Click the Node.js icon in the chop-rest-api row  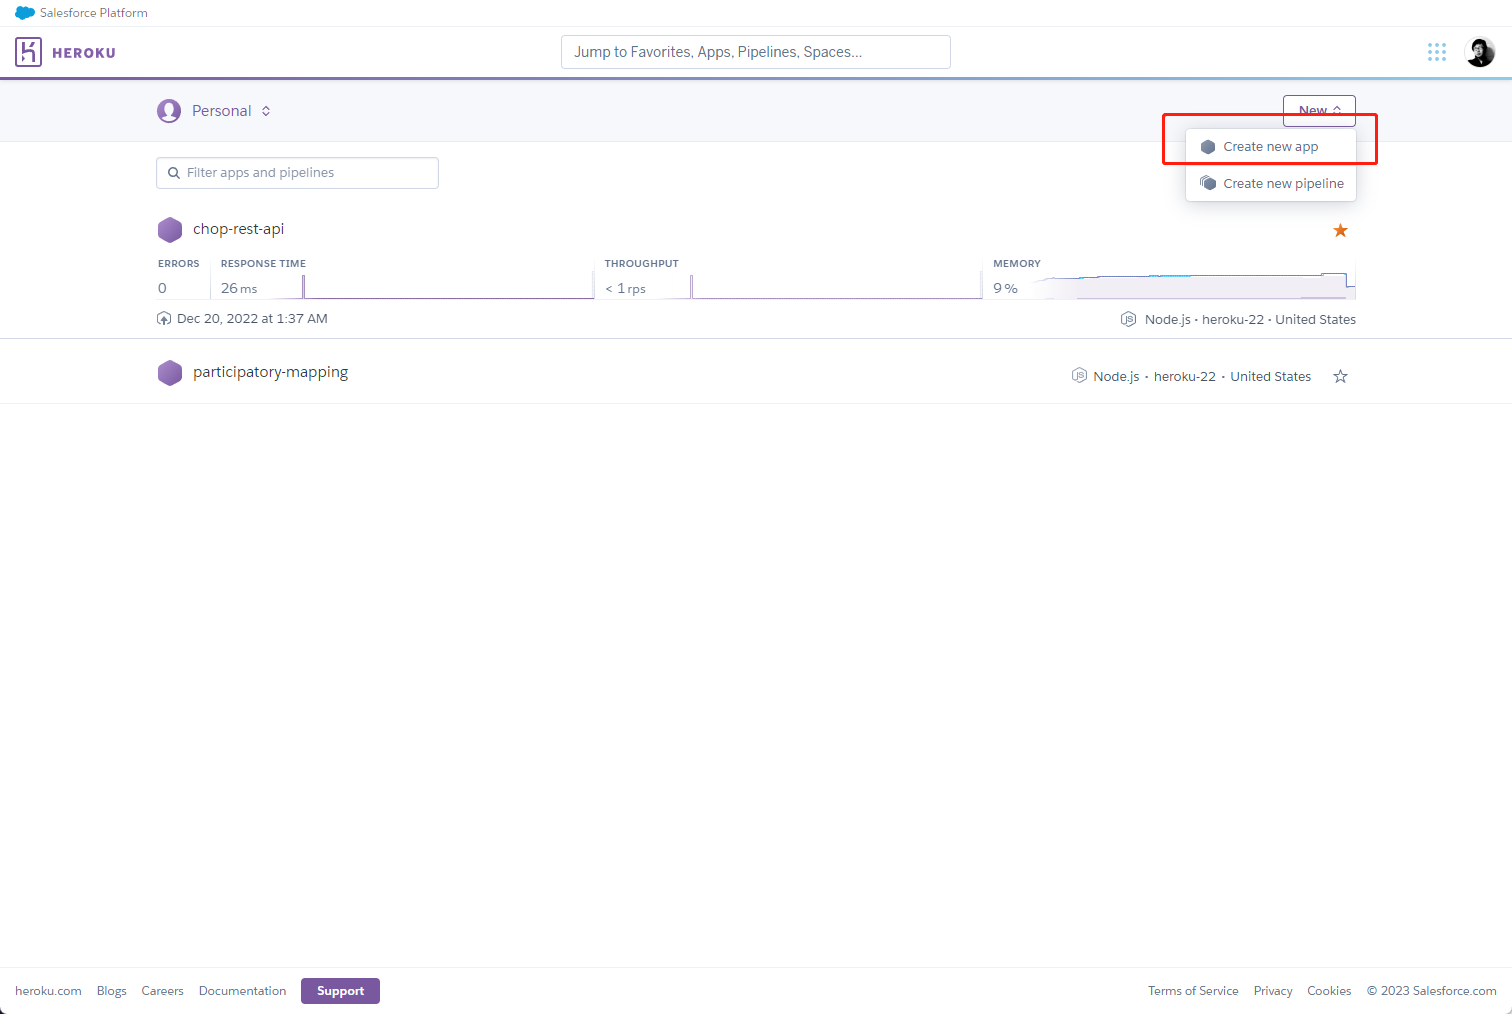pos(1128,320)
